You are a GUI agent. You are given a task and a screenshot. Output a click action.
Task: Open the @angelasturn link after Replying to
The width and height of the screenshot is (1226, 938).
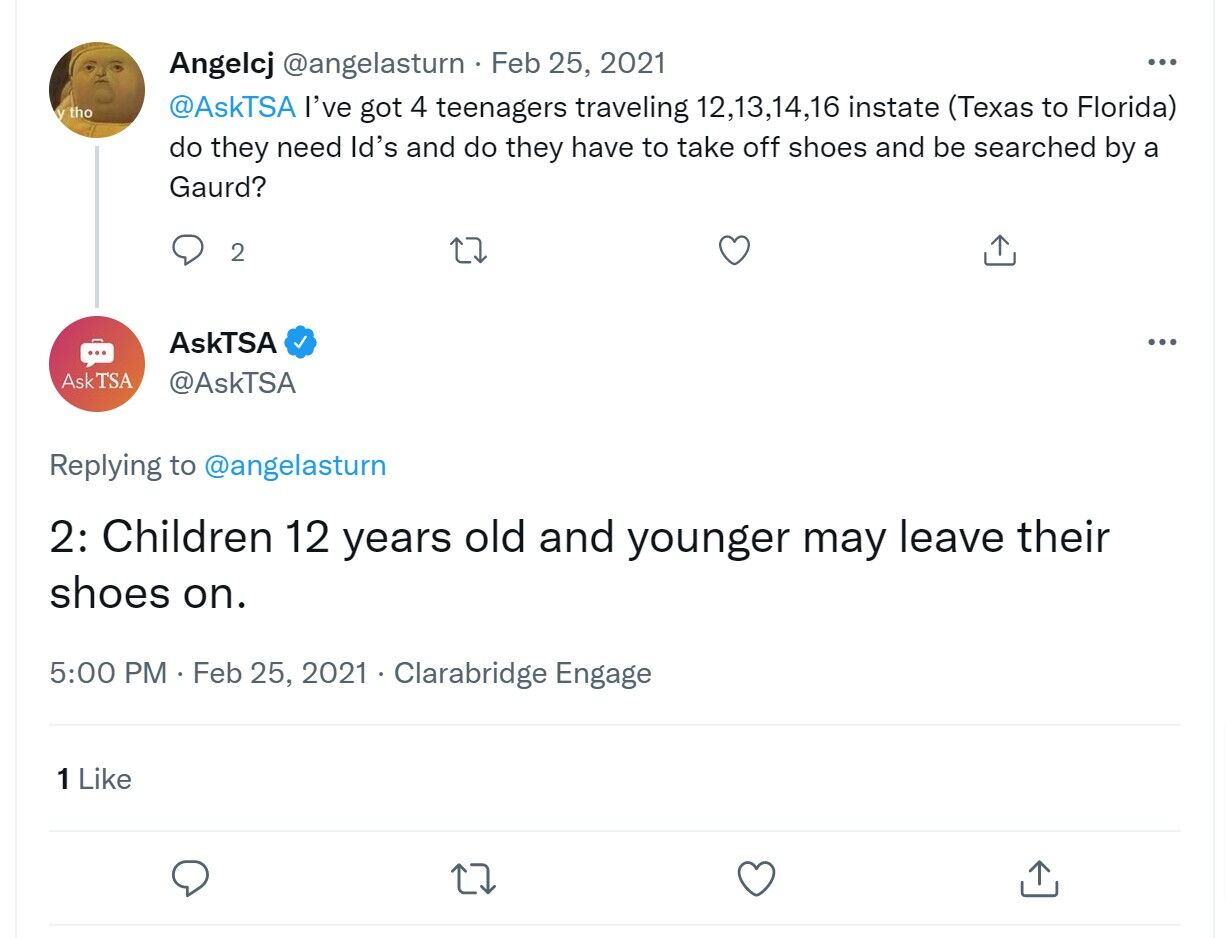pos(295,465)
